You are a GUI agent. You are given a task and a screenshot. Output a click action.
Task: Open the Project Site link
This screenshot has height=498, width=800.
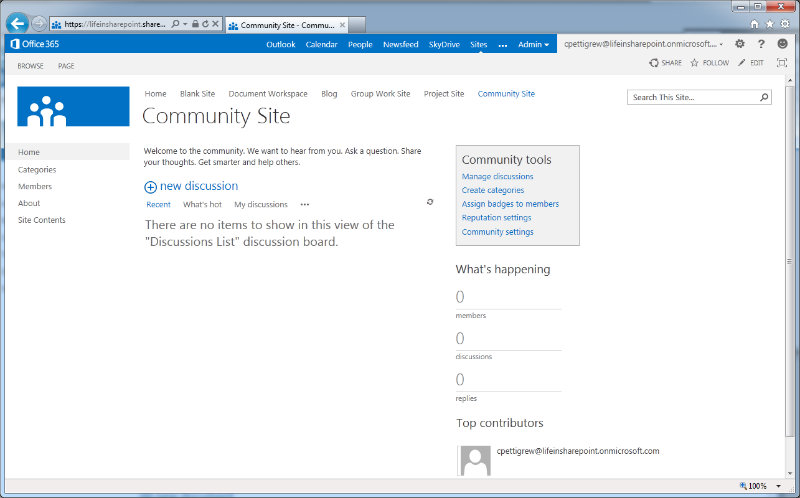(x=444, y=94)
